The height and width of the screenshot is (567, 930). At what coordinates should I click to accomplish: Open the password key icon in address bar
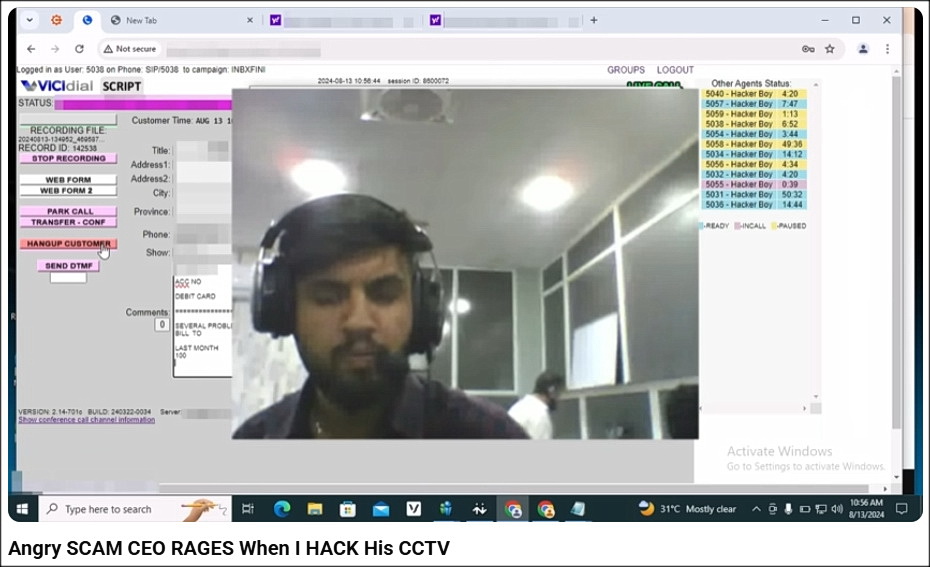coord(807,49)
